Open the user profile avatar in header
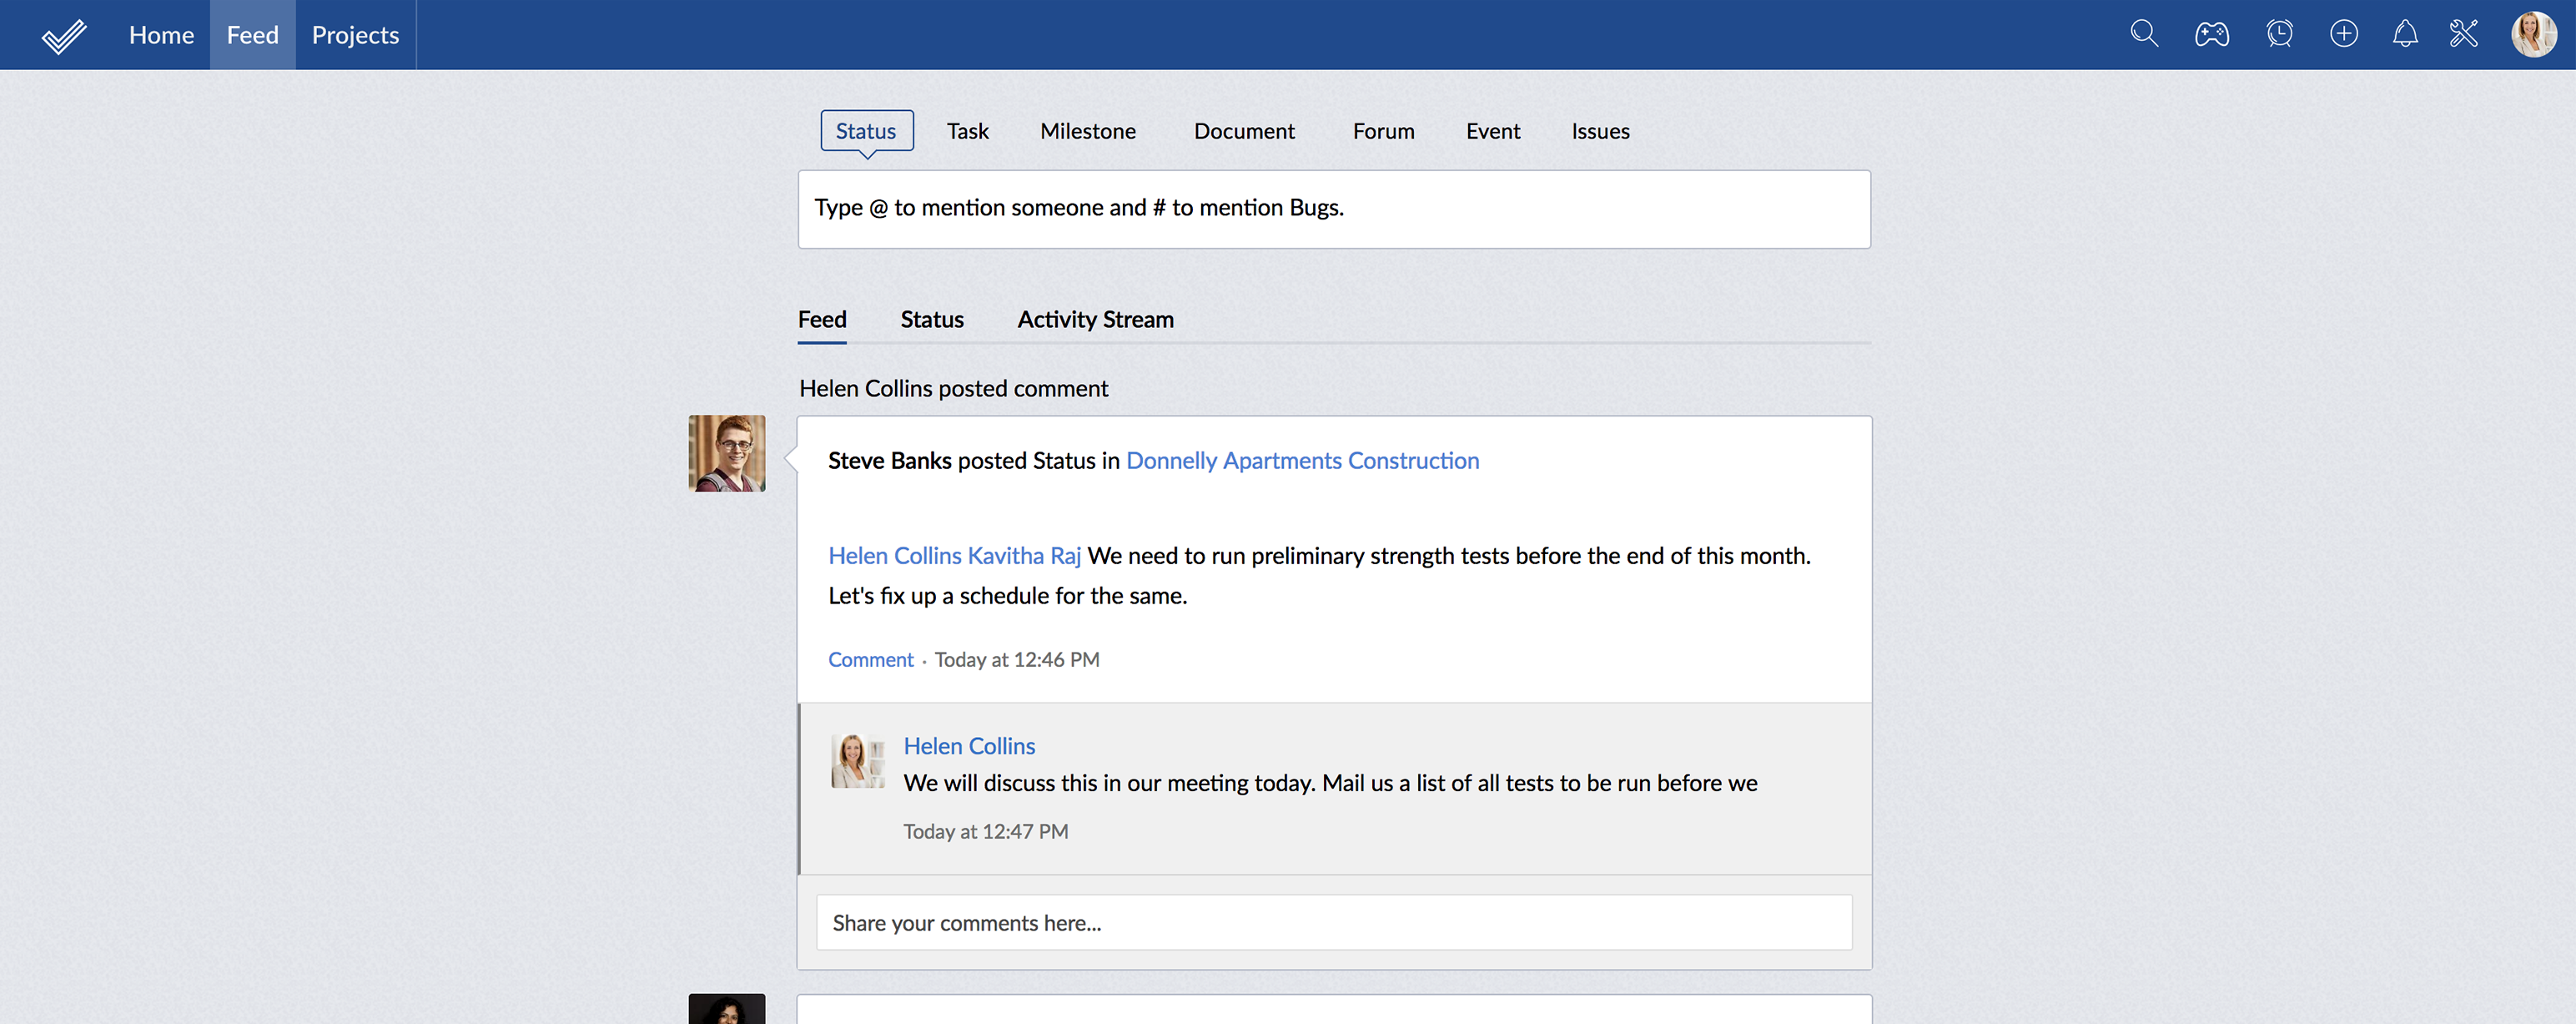Viewport: 2576px width, 1024px height. click(x=2534, y=34)
